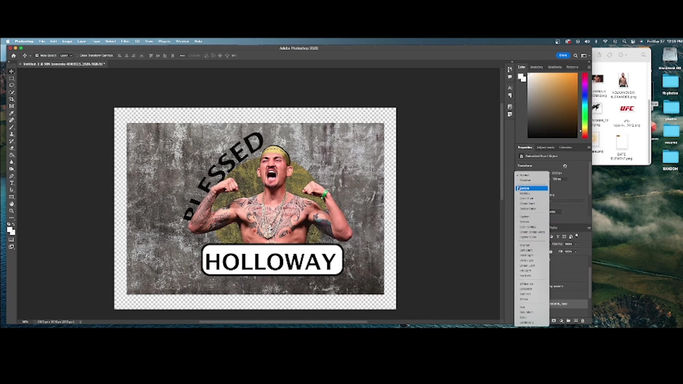
Task: Open the Color panel flyout menu
Action: tap(589, 67)
